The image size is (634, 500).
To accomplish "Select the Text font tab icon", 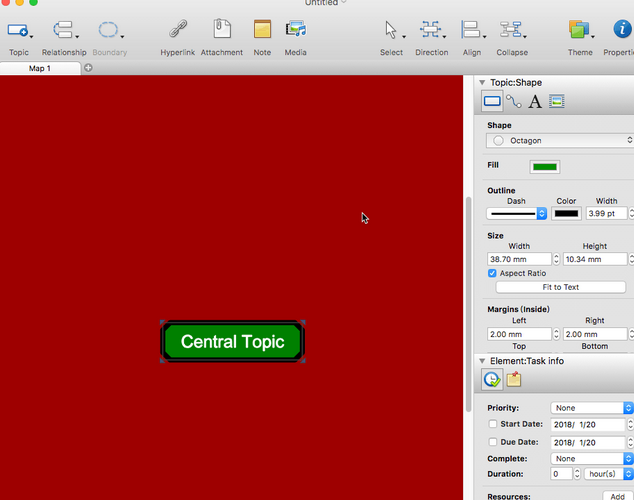I will click(x=535, y=101).
